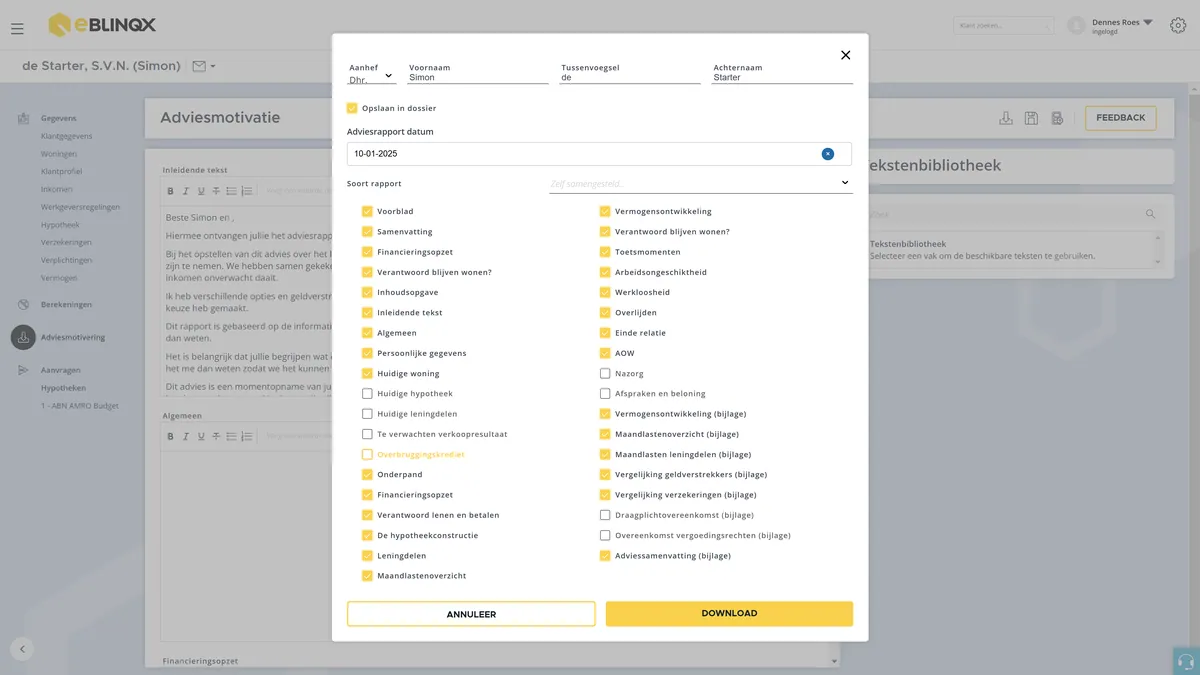Click the DOWNLOAD button
1200x675 pixels.
pos(729,614)
